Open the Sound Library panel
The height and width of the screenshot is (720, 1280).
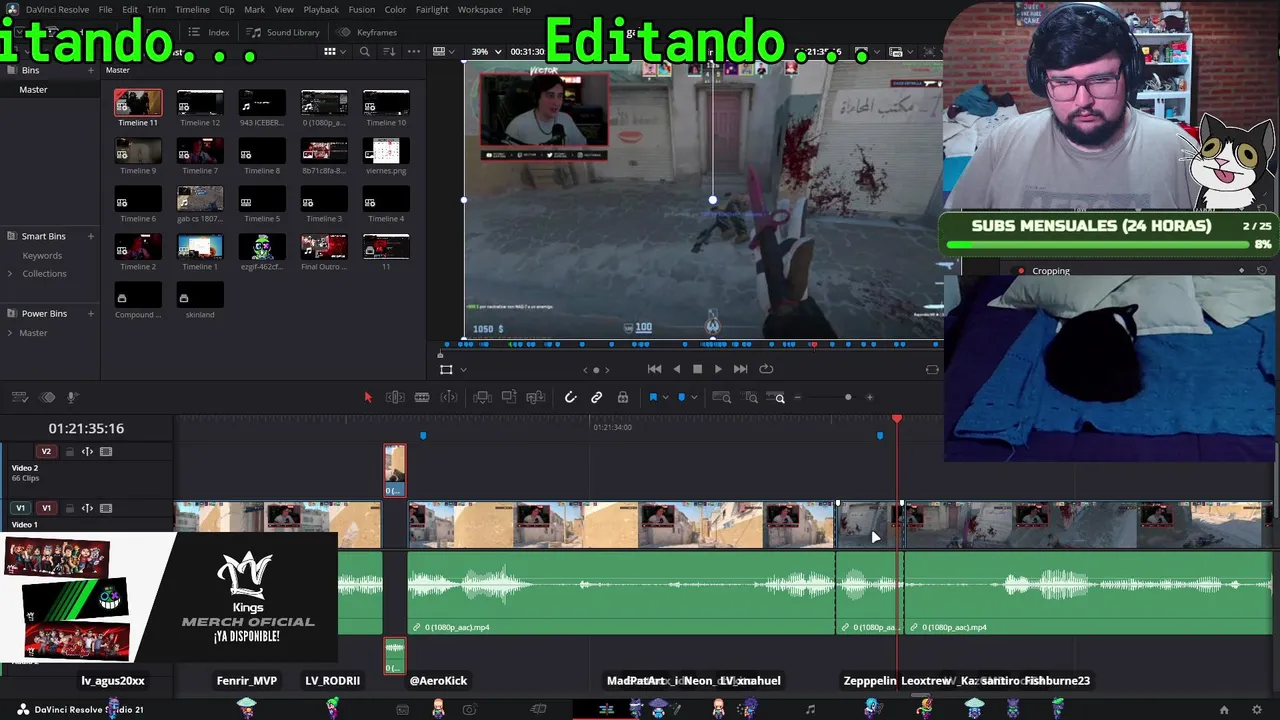tap(283, 32)
